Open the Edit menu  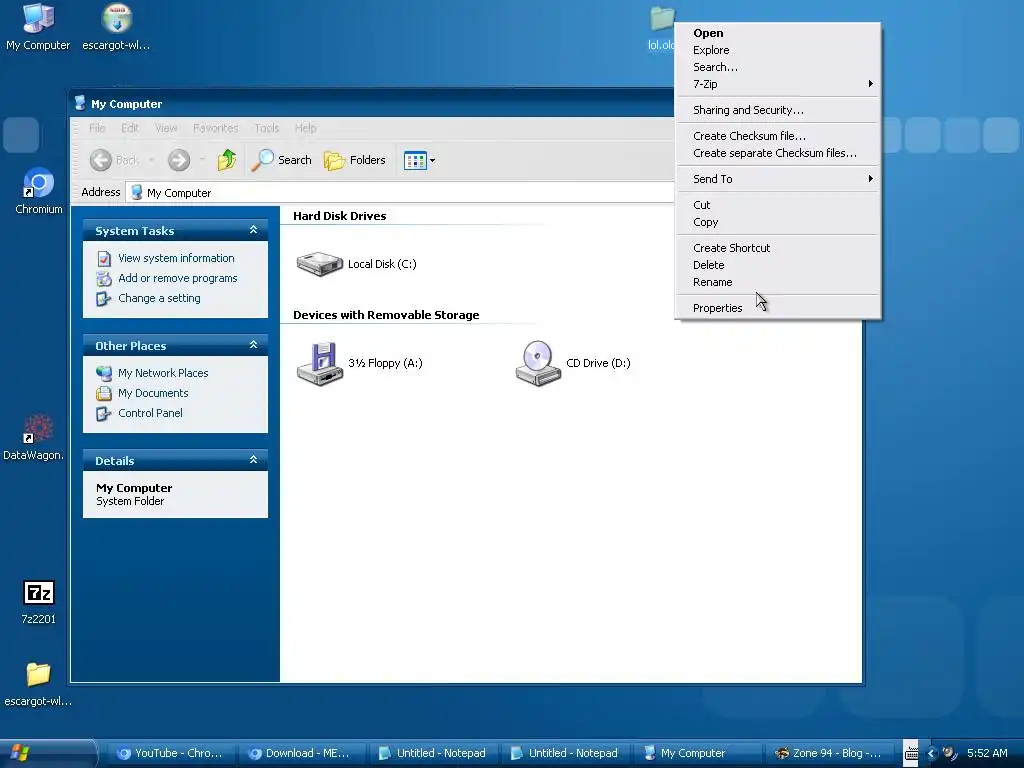coord(130,128)
